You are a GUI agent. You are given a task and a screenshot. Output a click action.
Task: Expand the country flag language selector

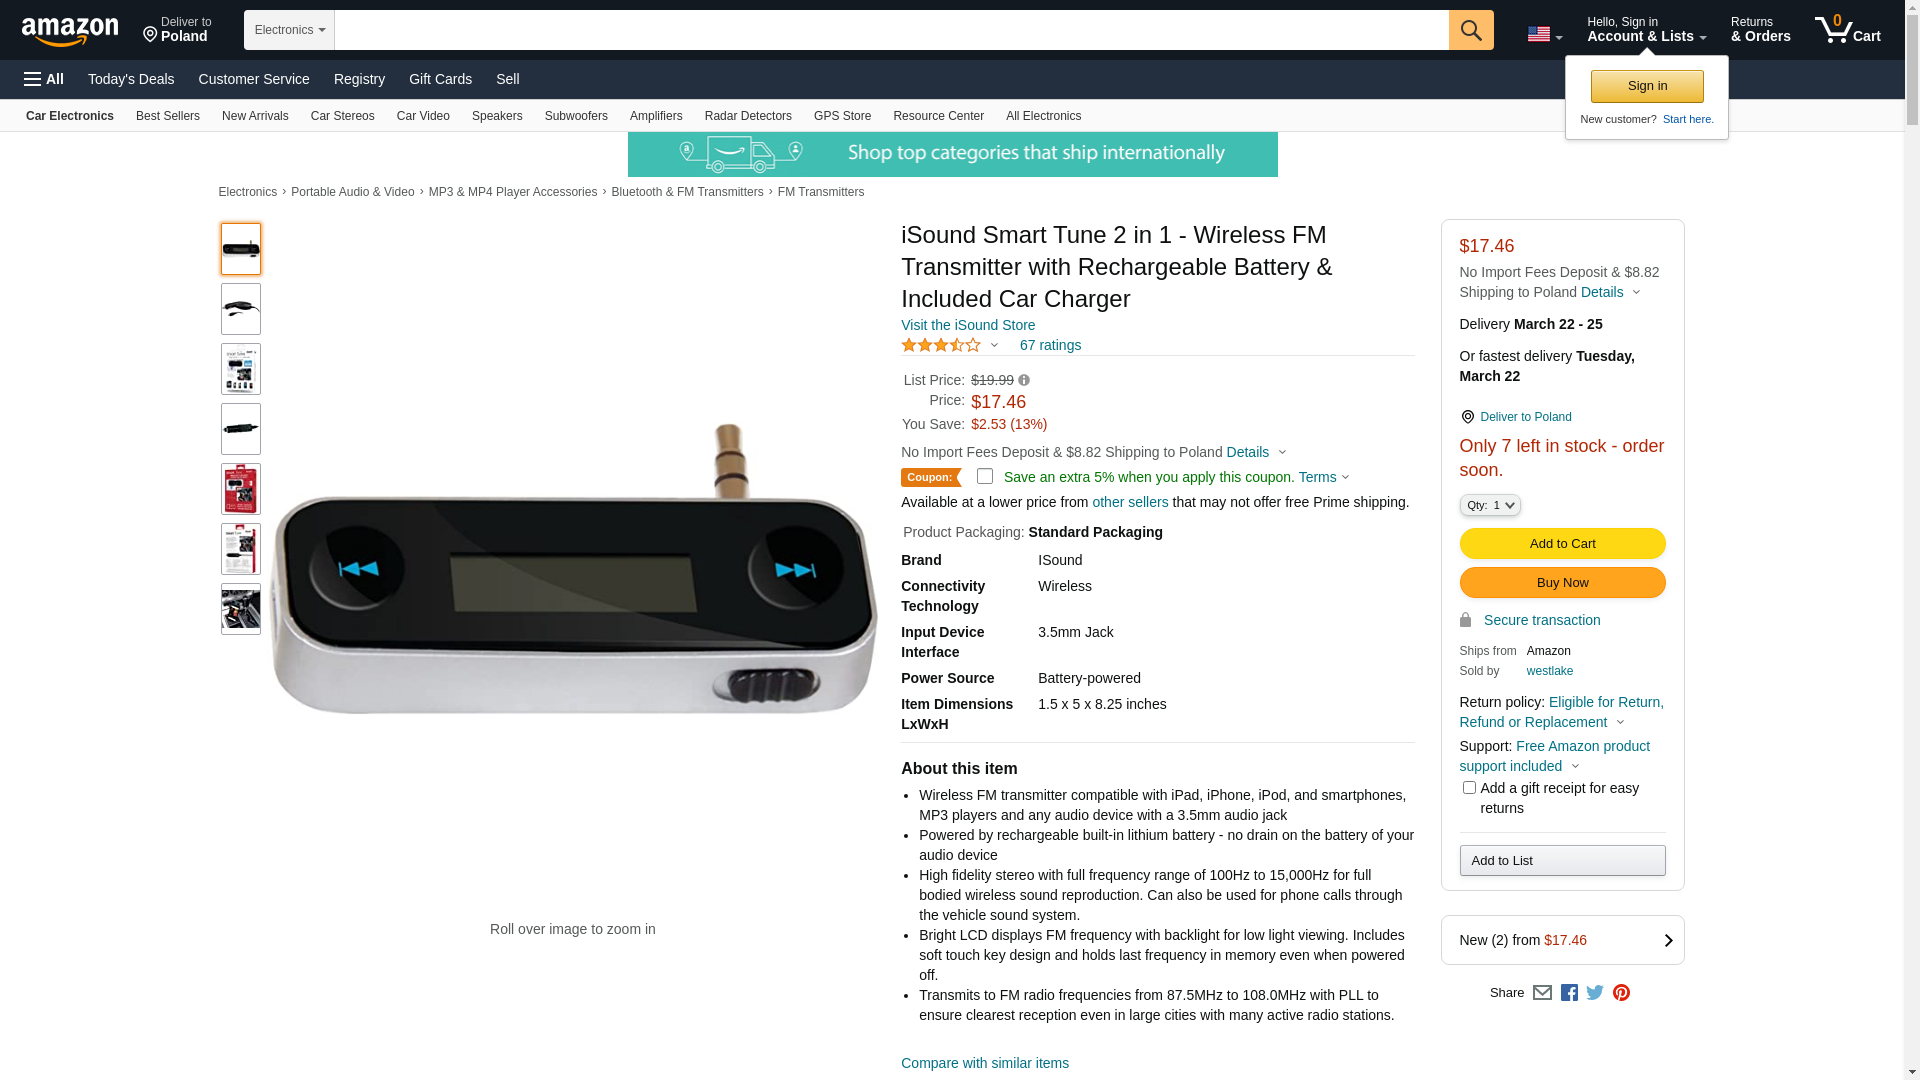1544,34
